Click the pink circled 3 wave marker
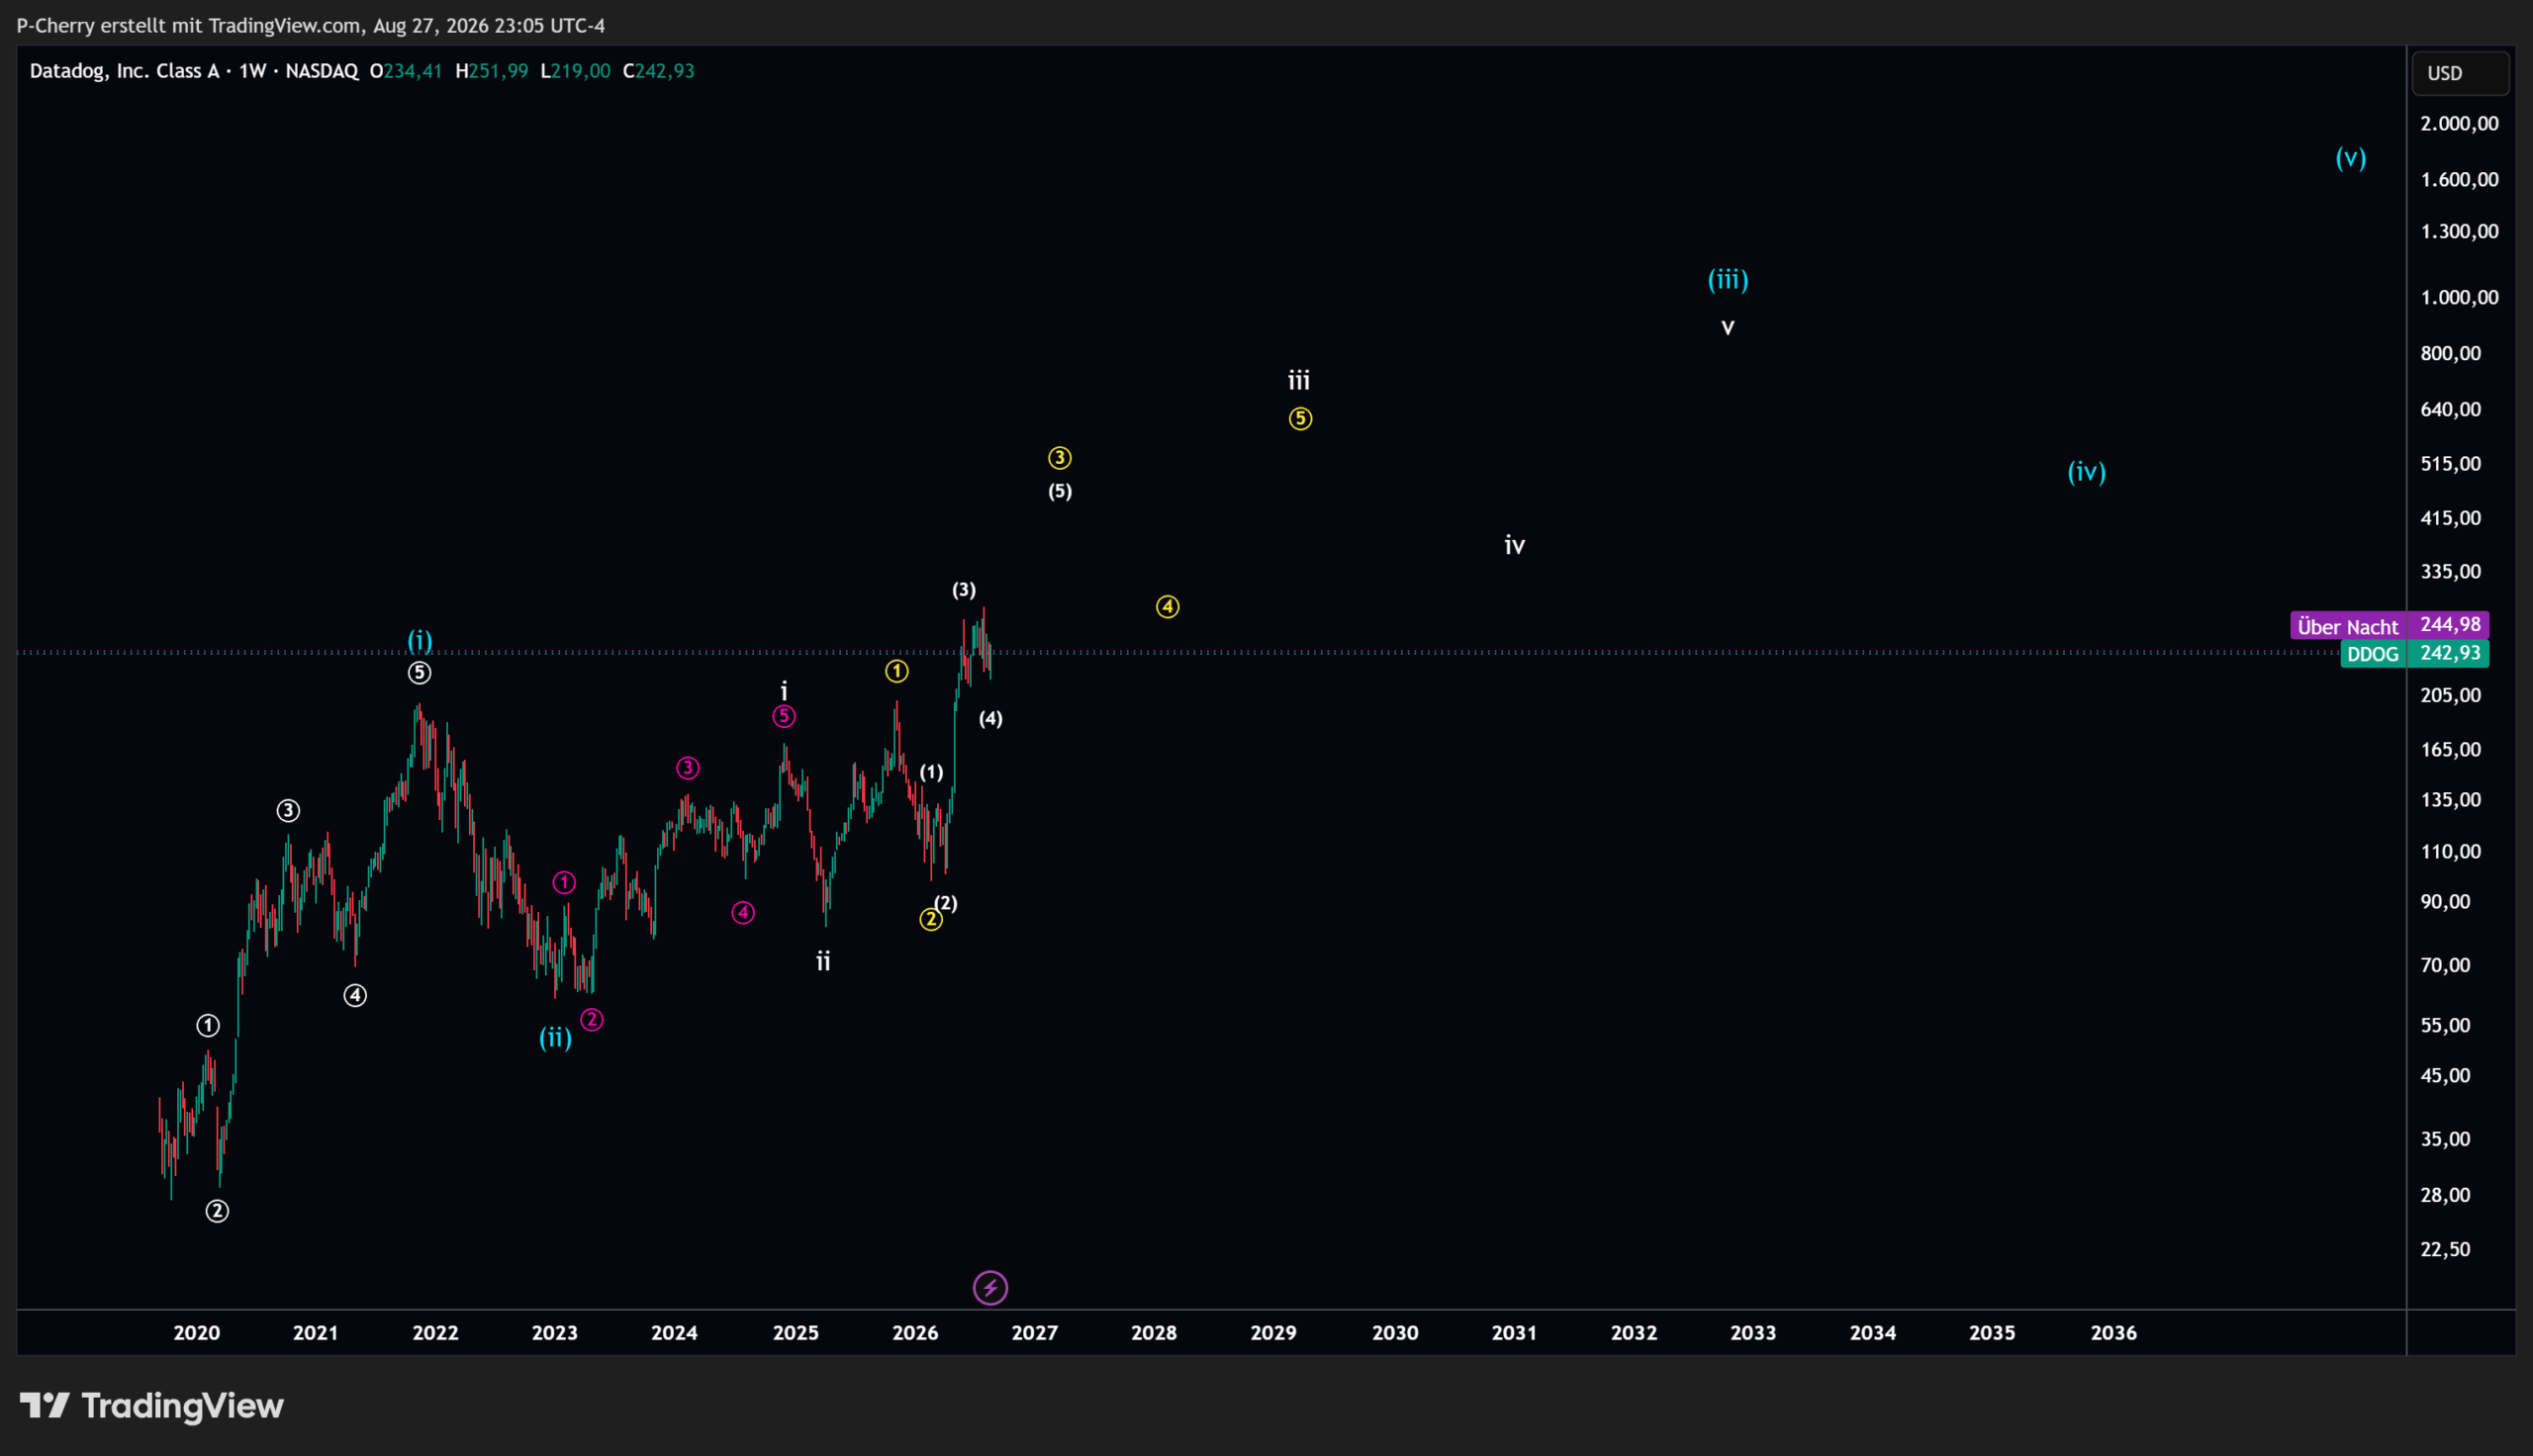This screenshot has width=2533, height=1456. [688, 768]
